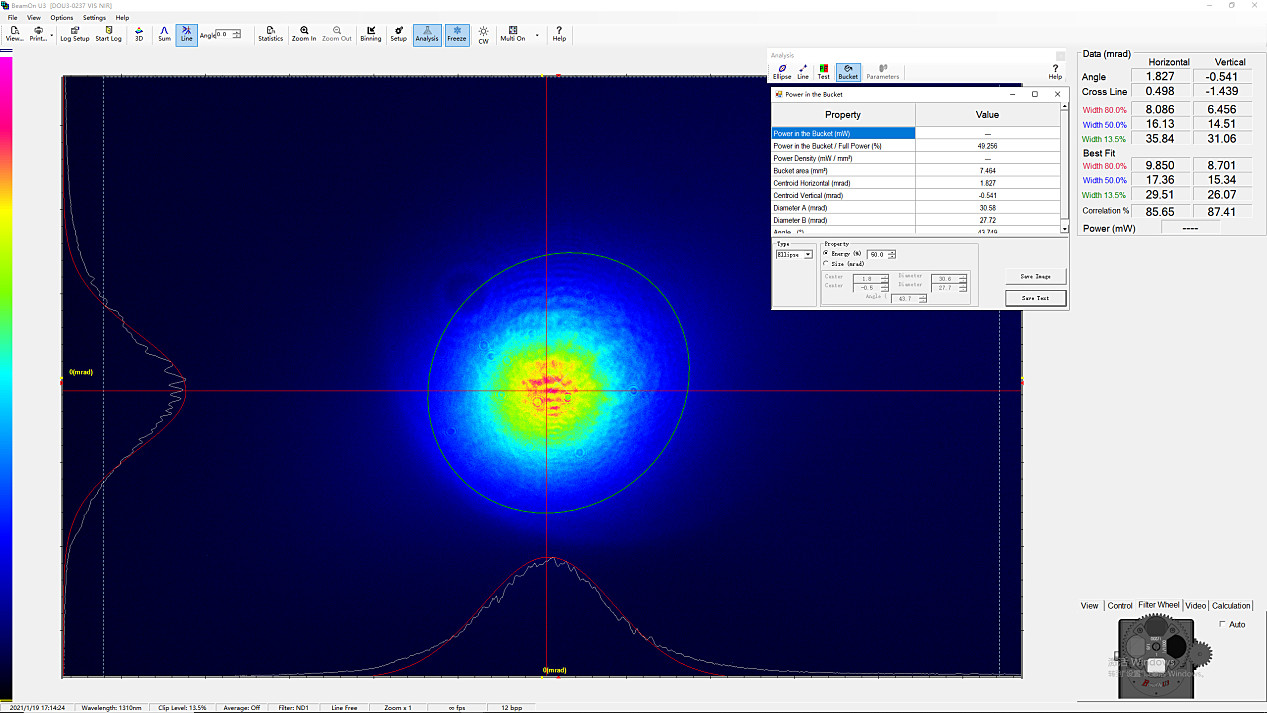Open the Type Ellipse dropdown

pos(808,255)
